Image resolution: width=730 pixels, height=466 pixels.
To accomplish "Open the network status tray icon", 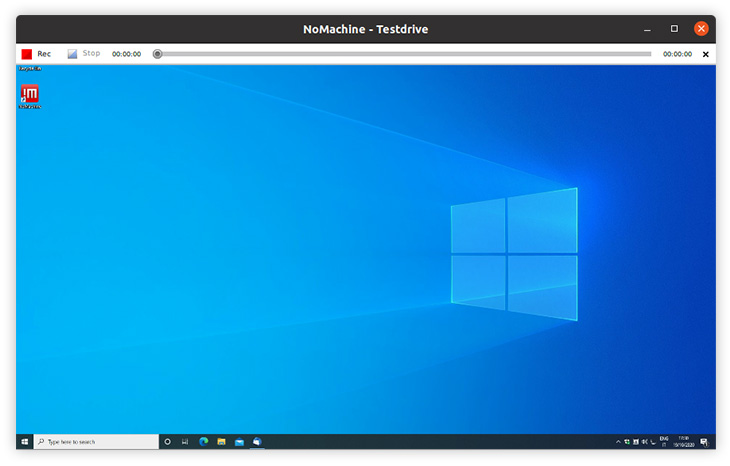I will [636, 441].
